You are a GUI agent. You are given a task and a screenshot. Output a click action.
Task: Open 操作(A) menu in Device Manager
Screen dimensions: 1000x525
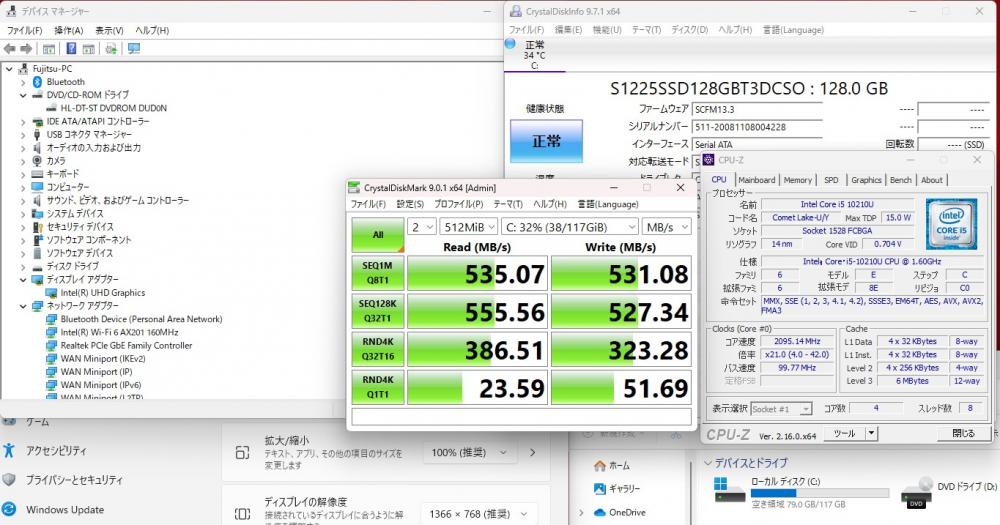coord(68,31)
